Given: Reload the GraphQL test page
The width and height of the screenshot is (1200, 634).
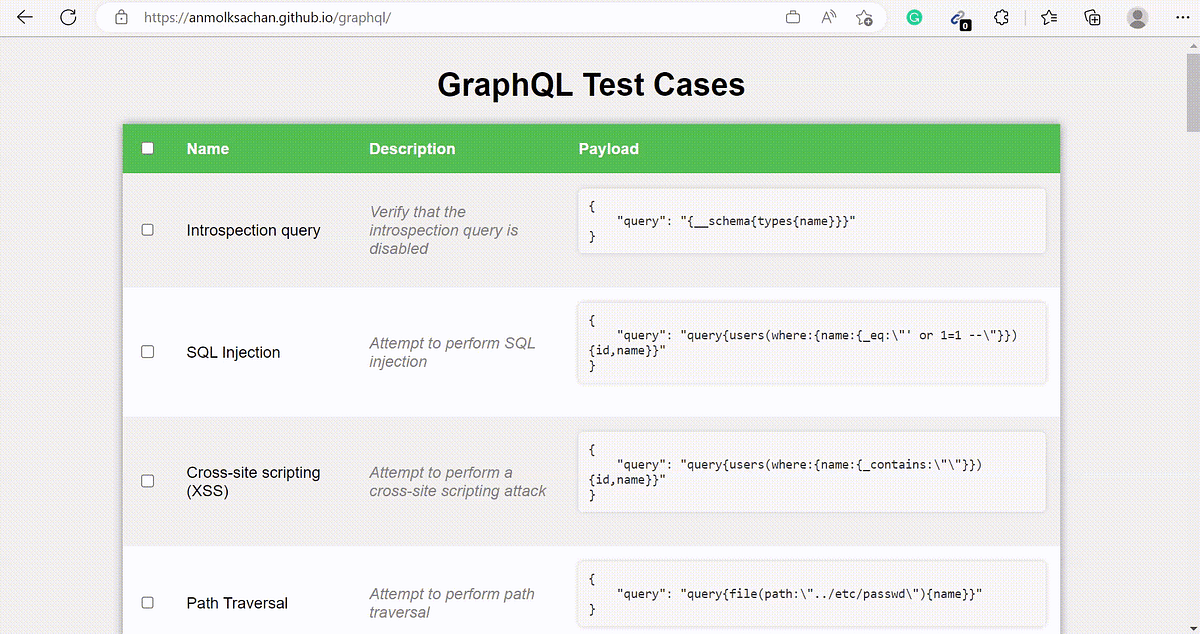Looking at the screenshot, I should click(x=67, y=17).
